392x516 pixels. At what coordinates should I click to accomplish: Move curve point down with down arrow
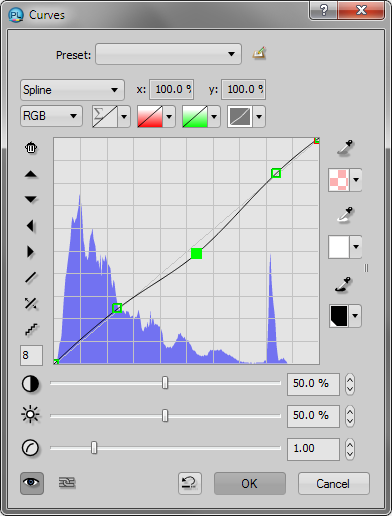click(31, 199)
